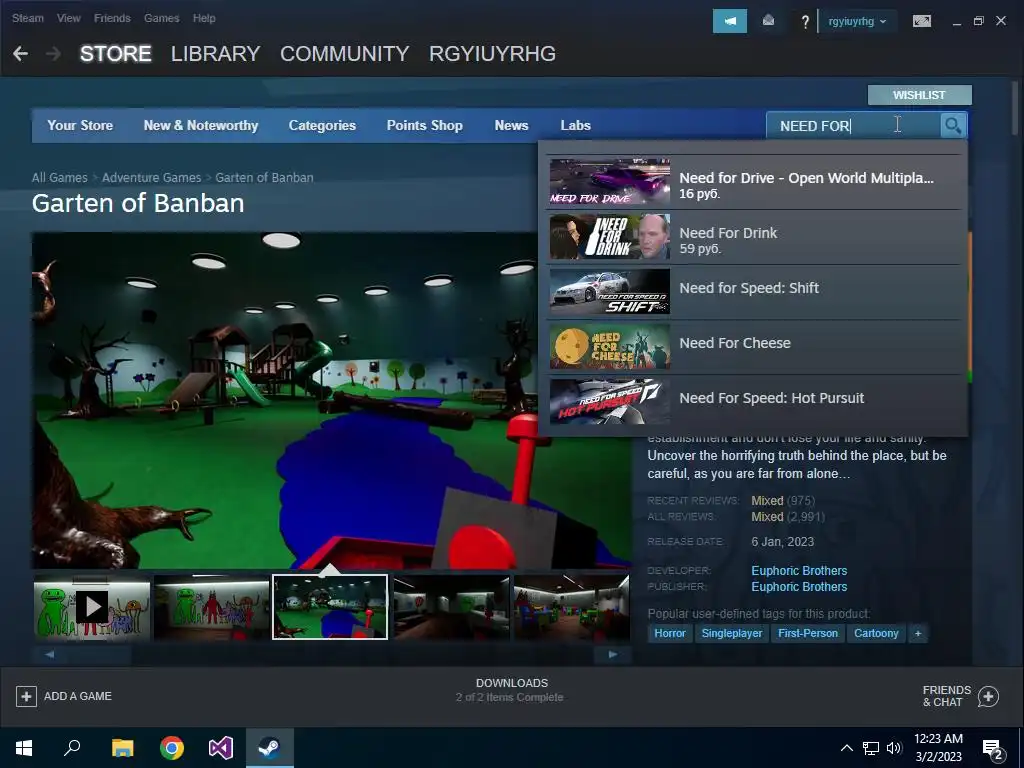This screenshot has width=1024, height=768.
Task: Open New & Noteworthy menu
Action: [200, 125]
